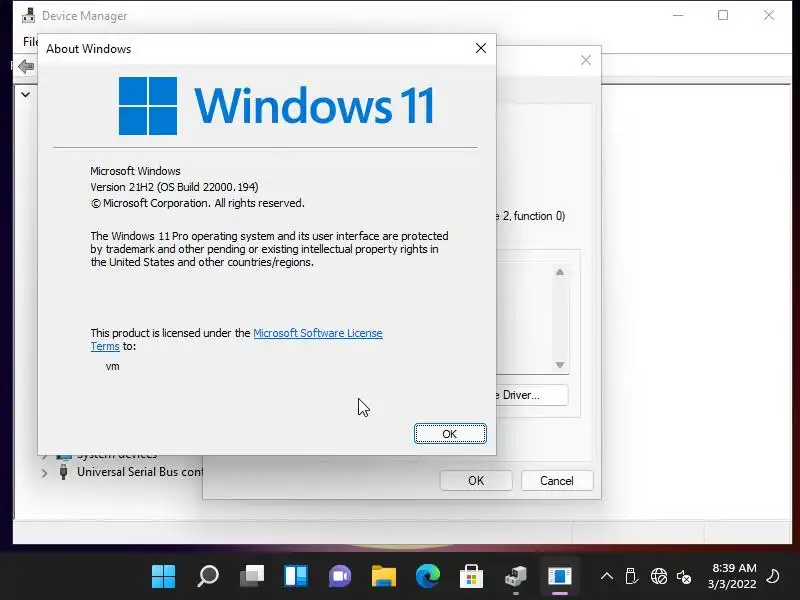Screen dimensions: 800x600
Task: Click the USB safely remove tray icon
Action: coord(631,577)
